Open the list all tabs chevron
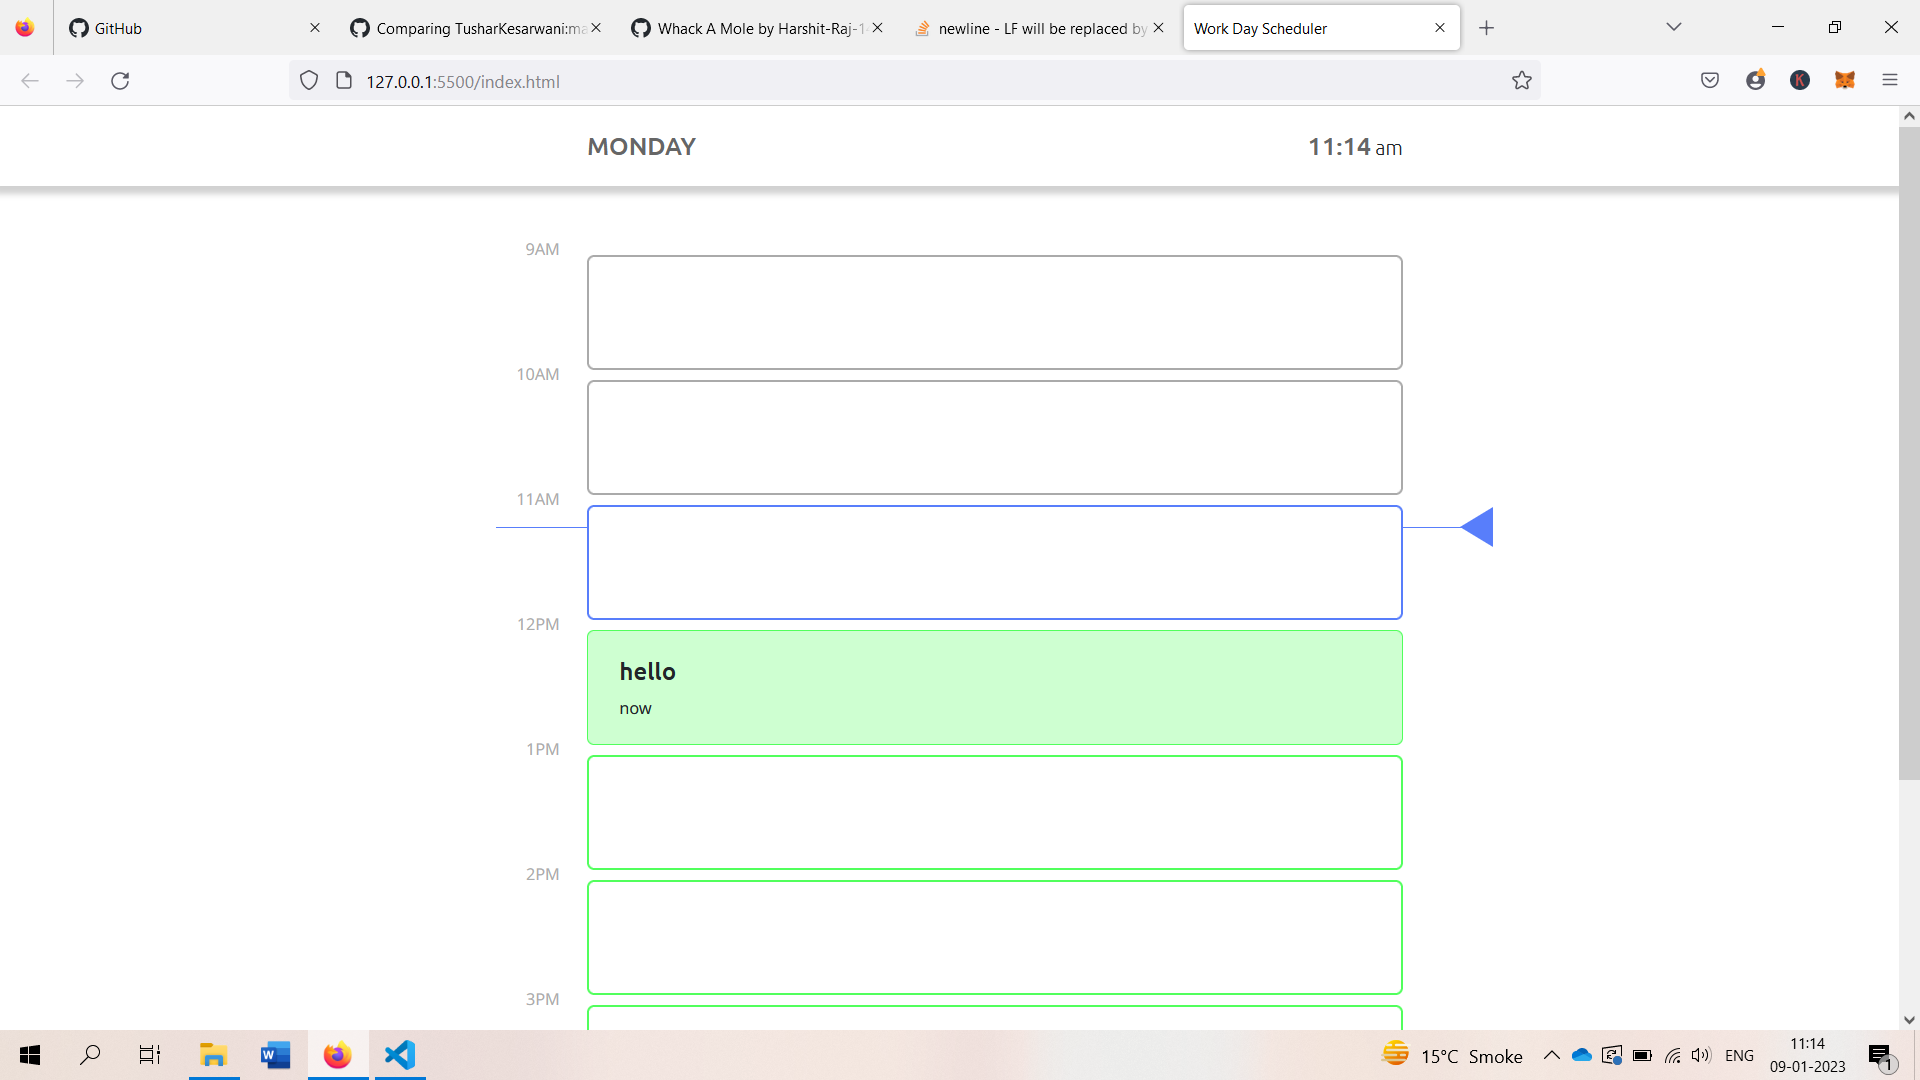This screenshot has height=1080, width=1920. [x=1674, y=27]
